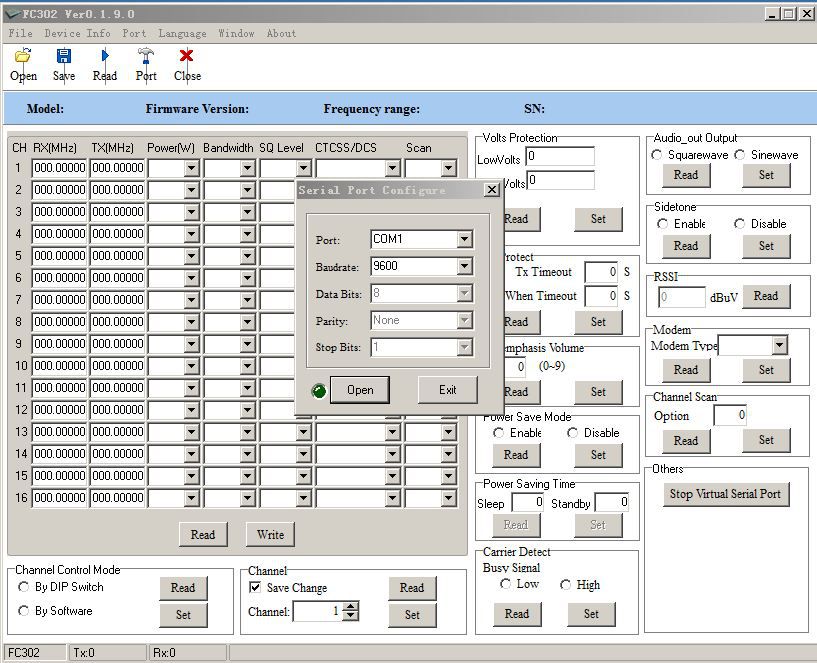Click Channel Control Mode Read button
Image resolution: width=817 pixels, height=663 pixels.
(183, 588)
